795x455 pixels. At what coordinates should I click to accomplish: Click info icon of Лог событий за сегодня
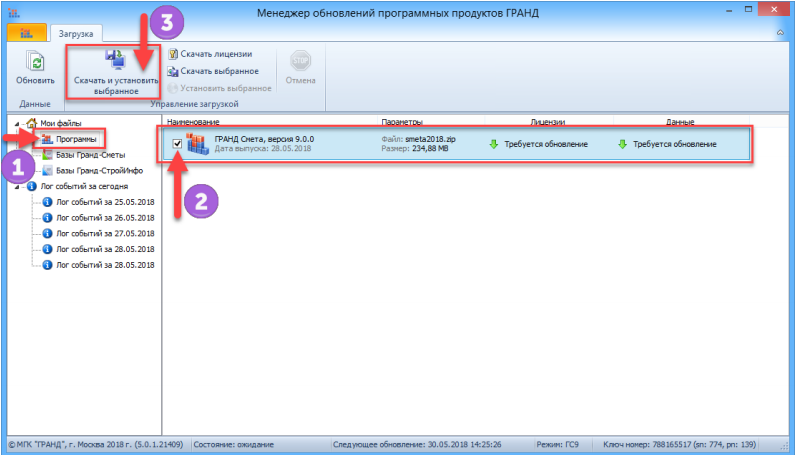[31, 186]
